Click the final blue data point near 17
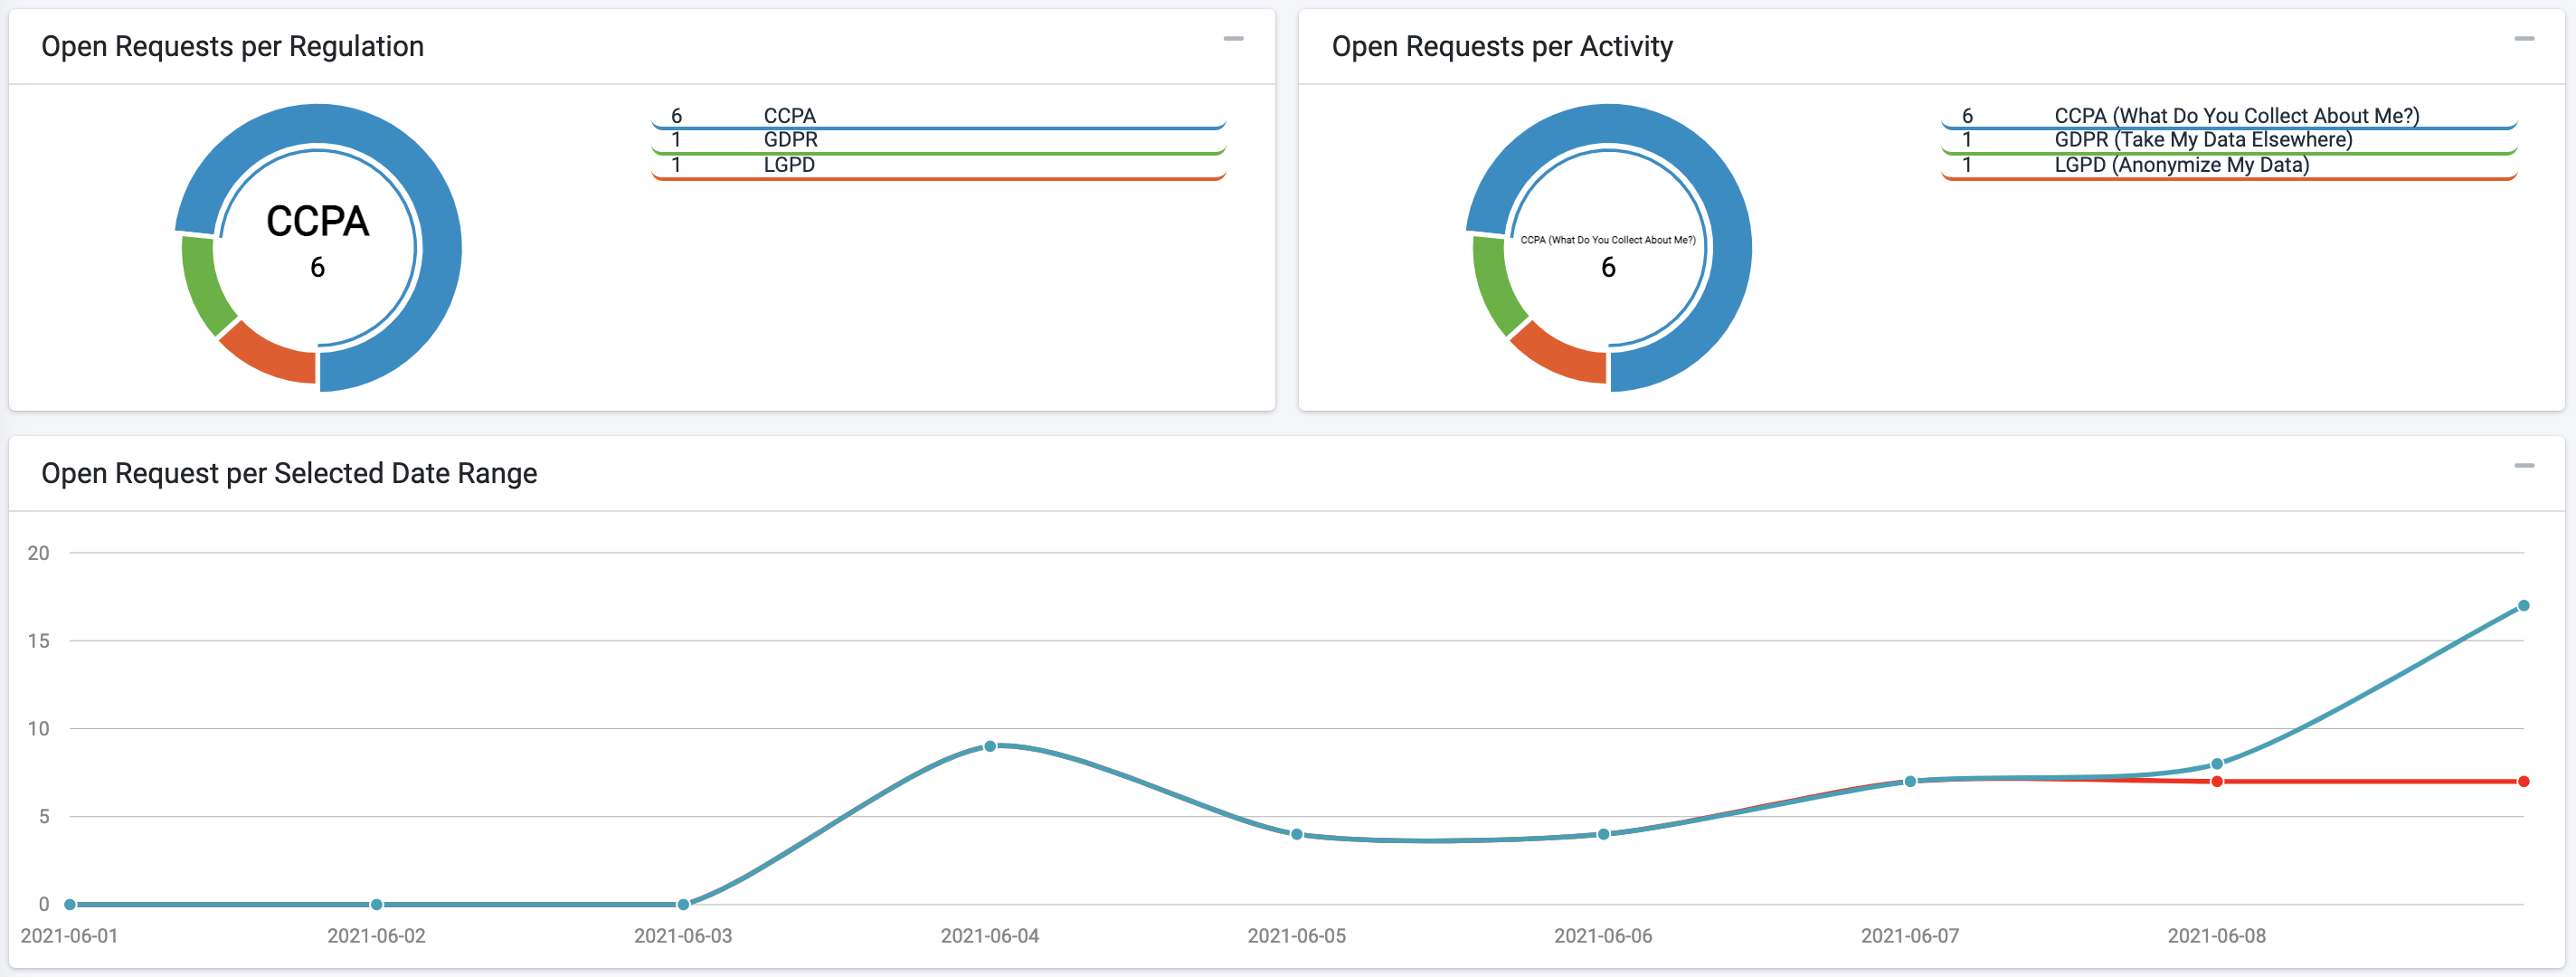Screen dimensions: 2576x977 click(x=2524, y=606)
